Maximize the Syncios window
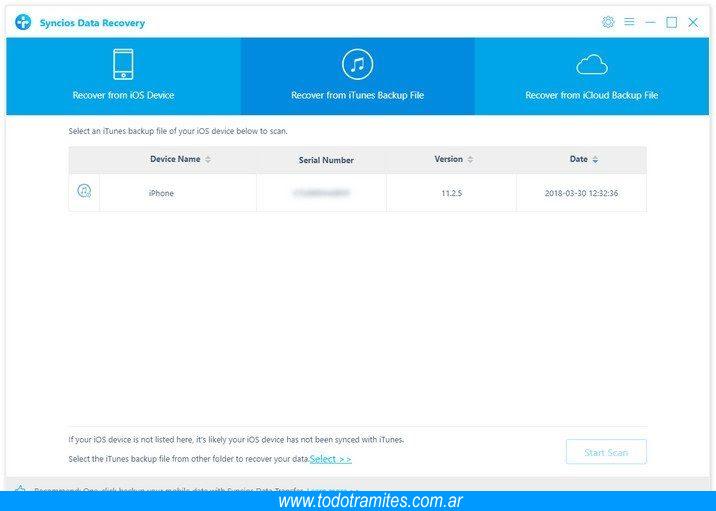The height and width of the screenshot is (511, 716). point(671,22)
